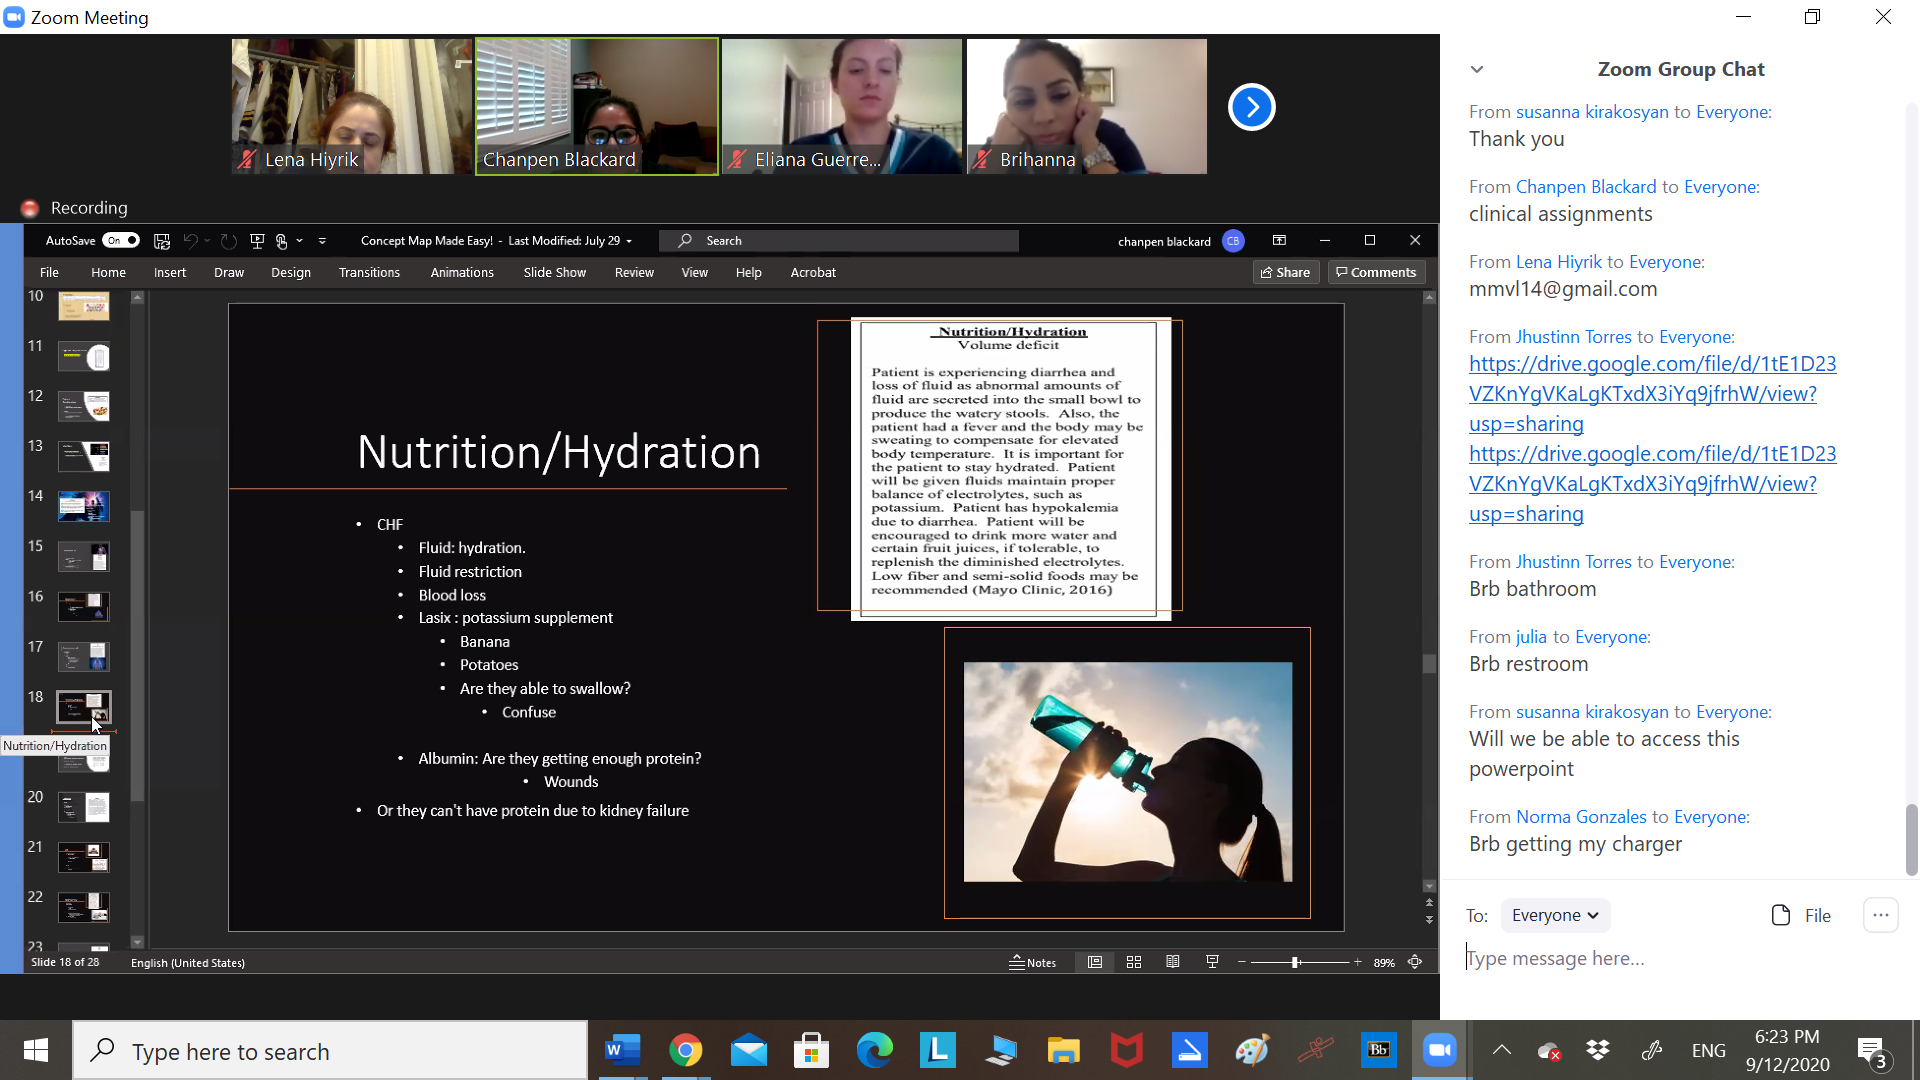Image resolution: width=1920 pixels, height=1080 pixels.
Task: Start presentation from beginning icon
Action: (x=257, y=241)
